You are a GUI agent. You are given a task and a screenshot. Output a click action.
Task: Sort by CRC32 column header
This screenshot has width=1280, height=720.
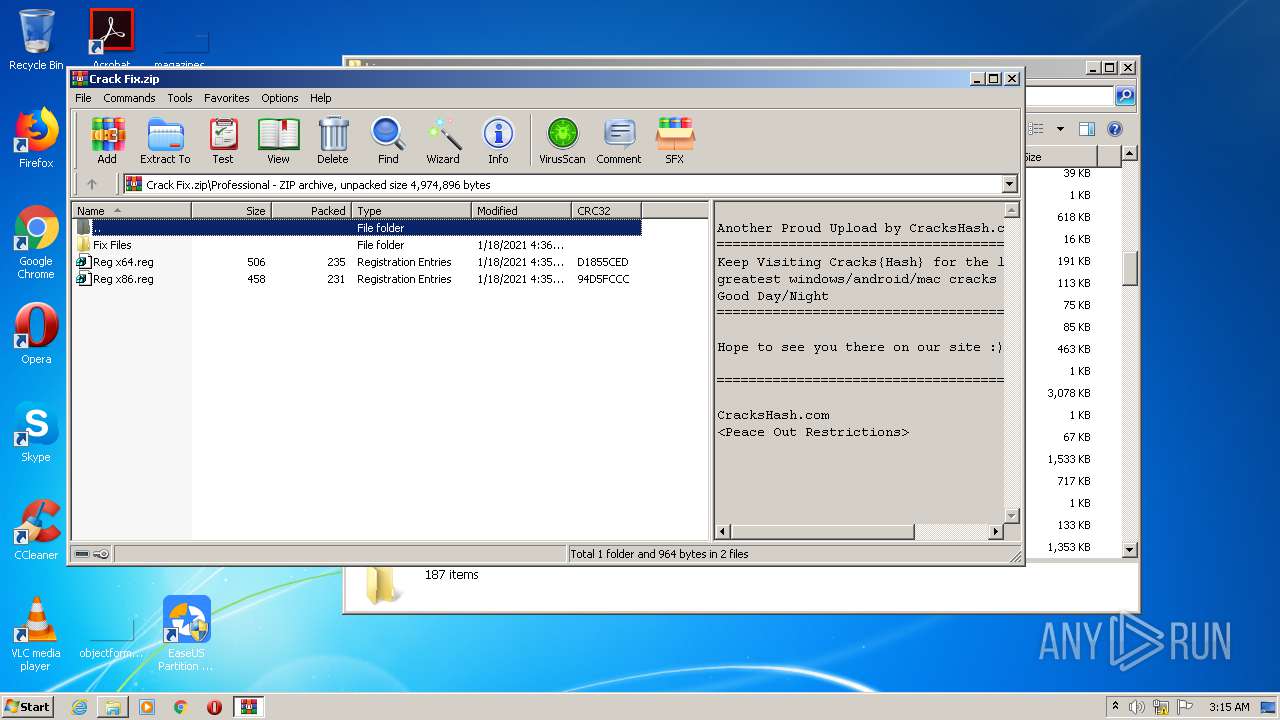click(x=607, y=210)
